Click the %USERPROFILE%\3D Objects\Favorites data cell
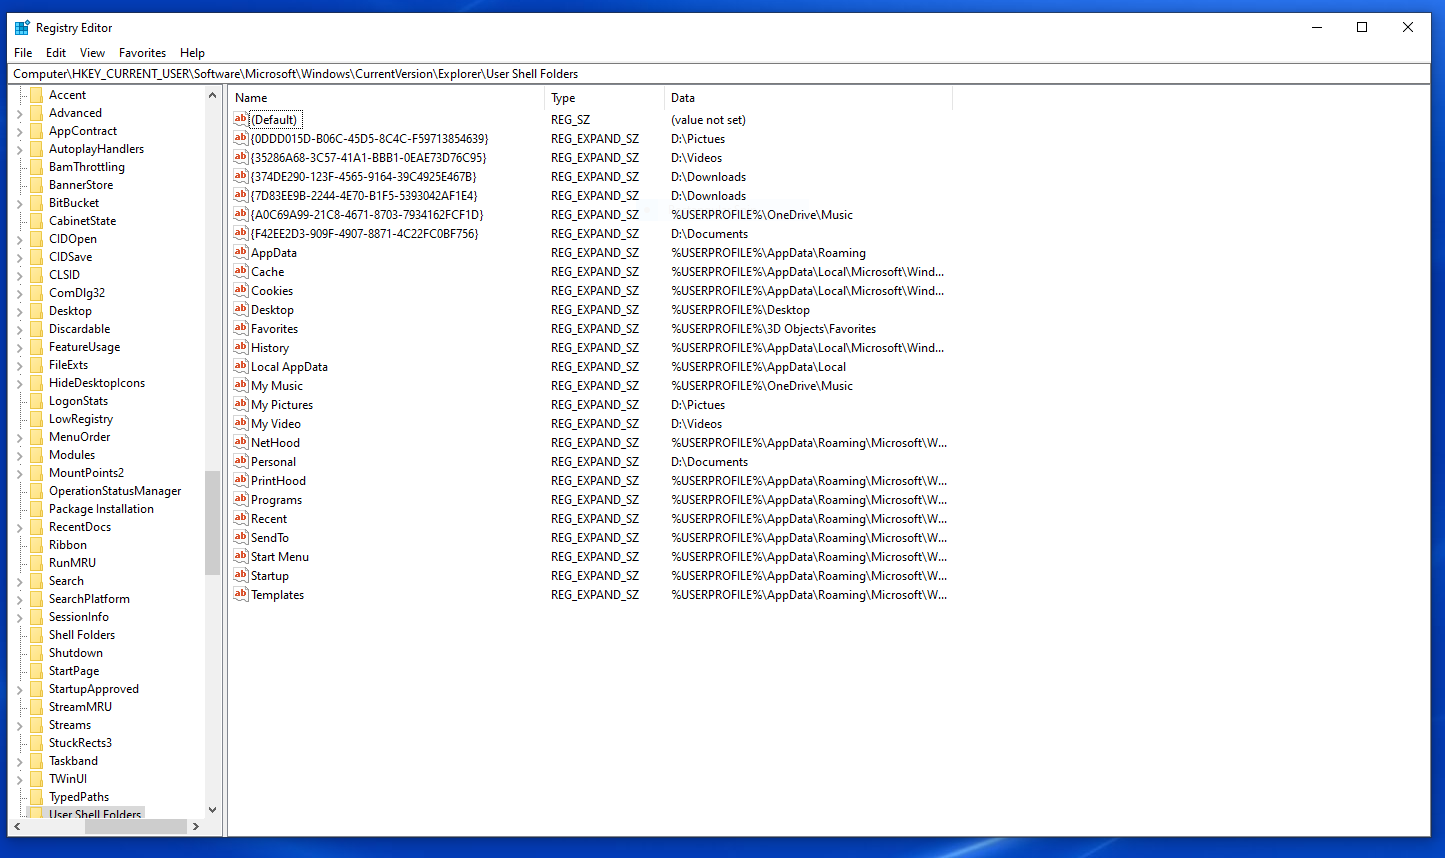 tap(773, 329)
